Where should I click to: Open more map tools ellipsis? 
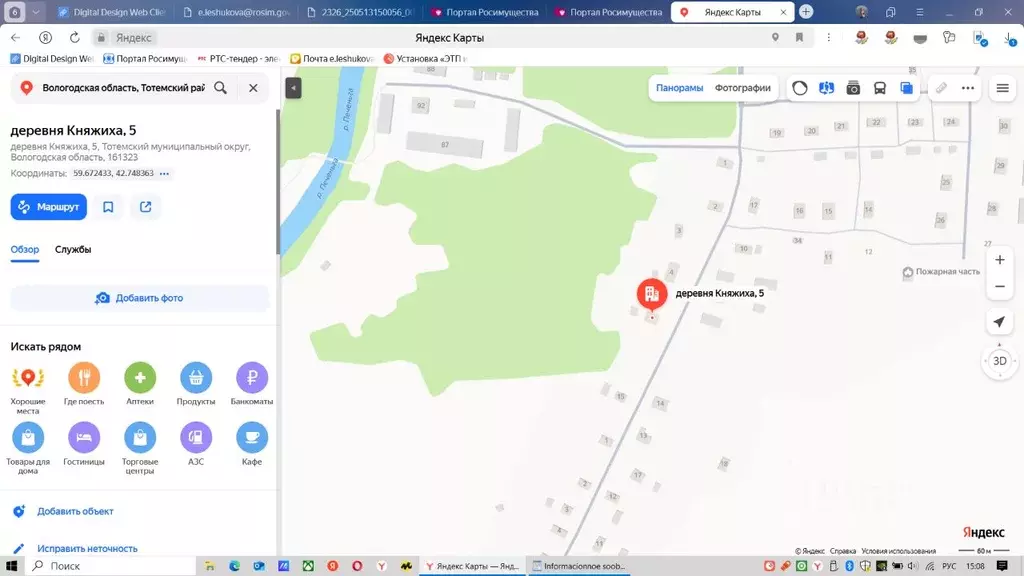pyautogui.click(x=968, y=88)
